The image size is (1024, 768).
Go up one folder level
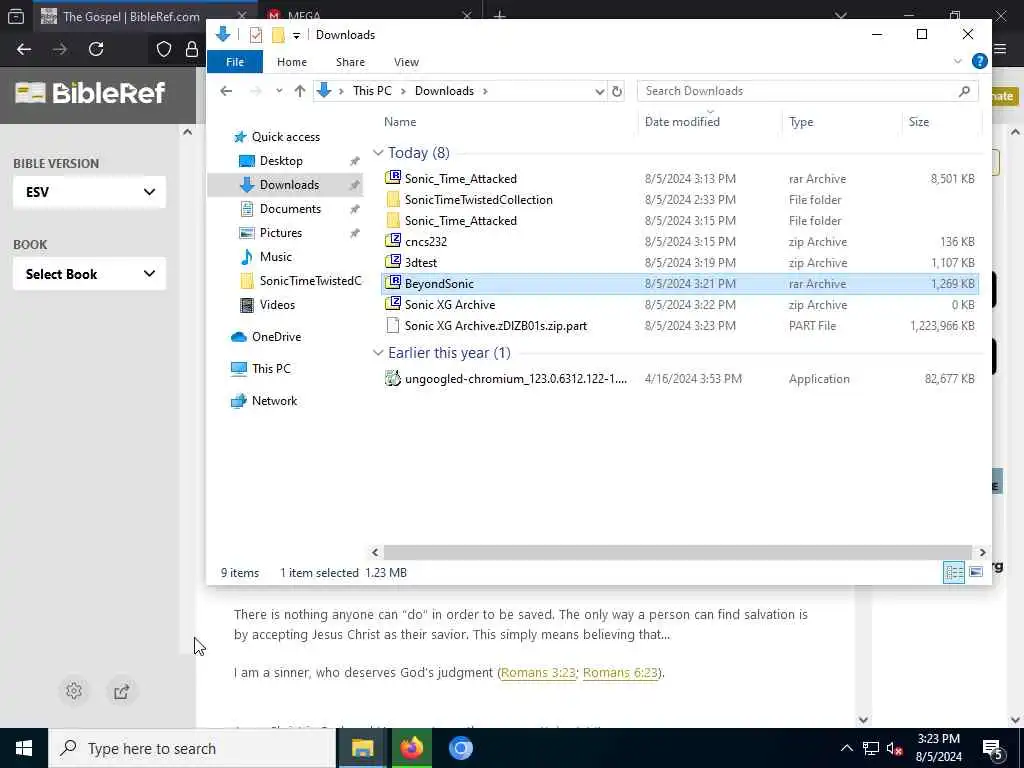300,91
